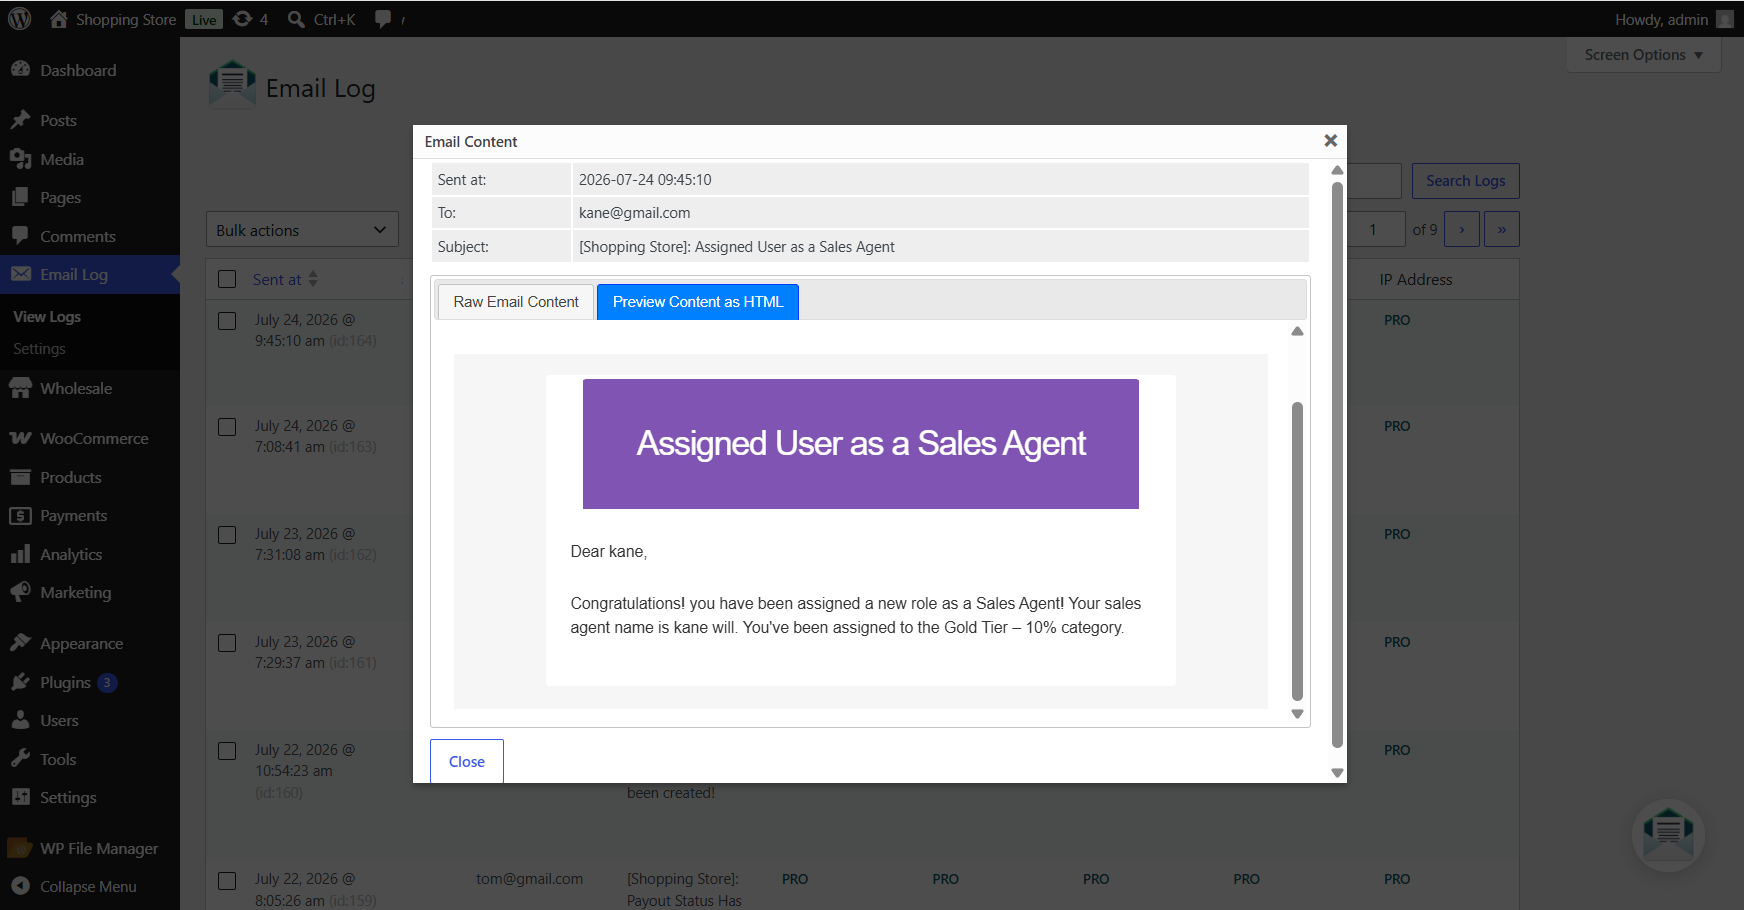Image resolution: width=1744 pixels, height=910 pixels.
Task: Click the Analytics bar chart icon
Action: tap(20, 554)
